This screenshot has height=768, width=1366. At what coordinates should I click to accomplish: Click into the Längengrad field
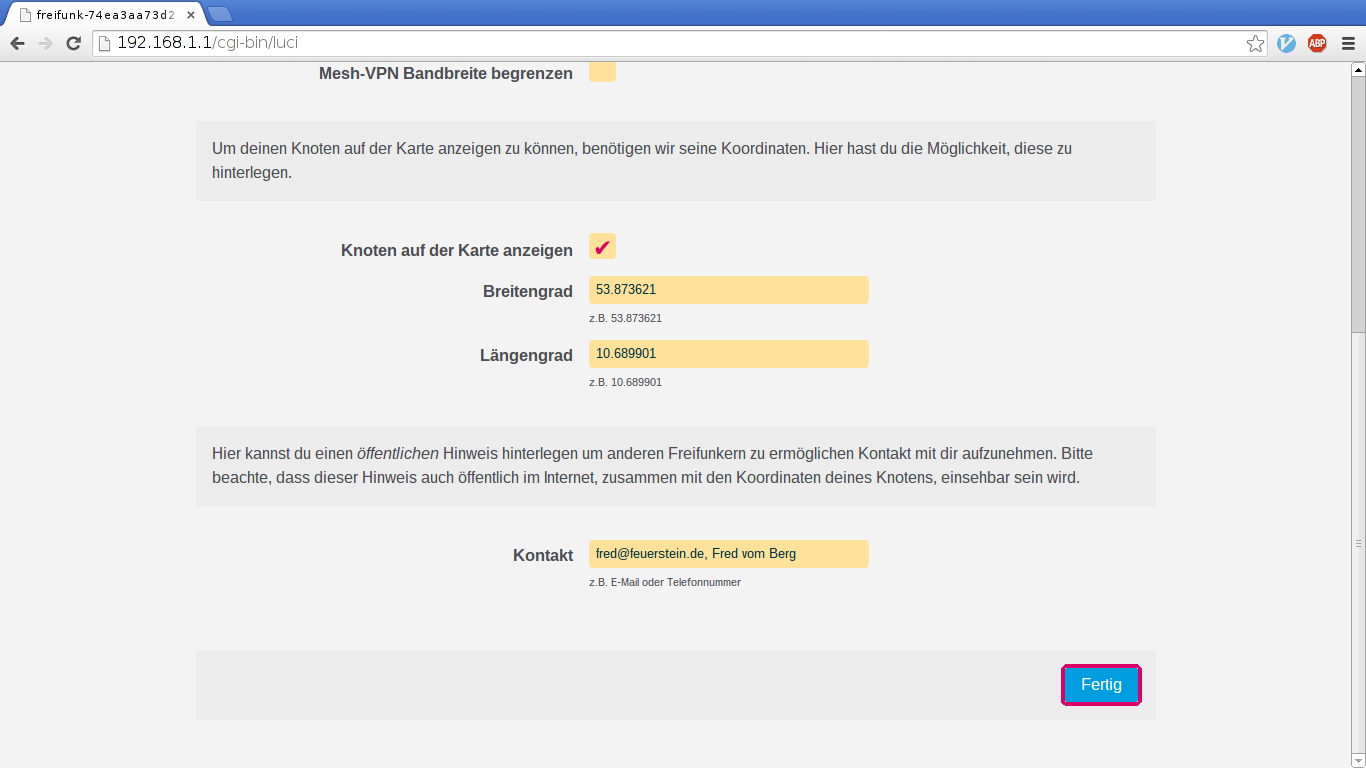[728, 354]
